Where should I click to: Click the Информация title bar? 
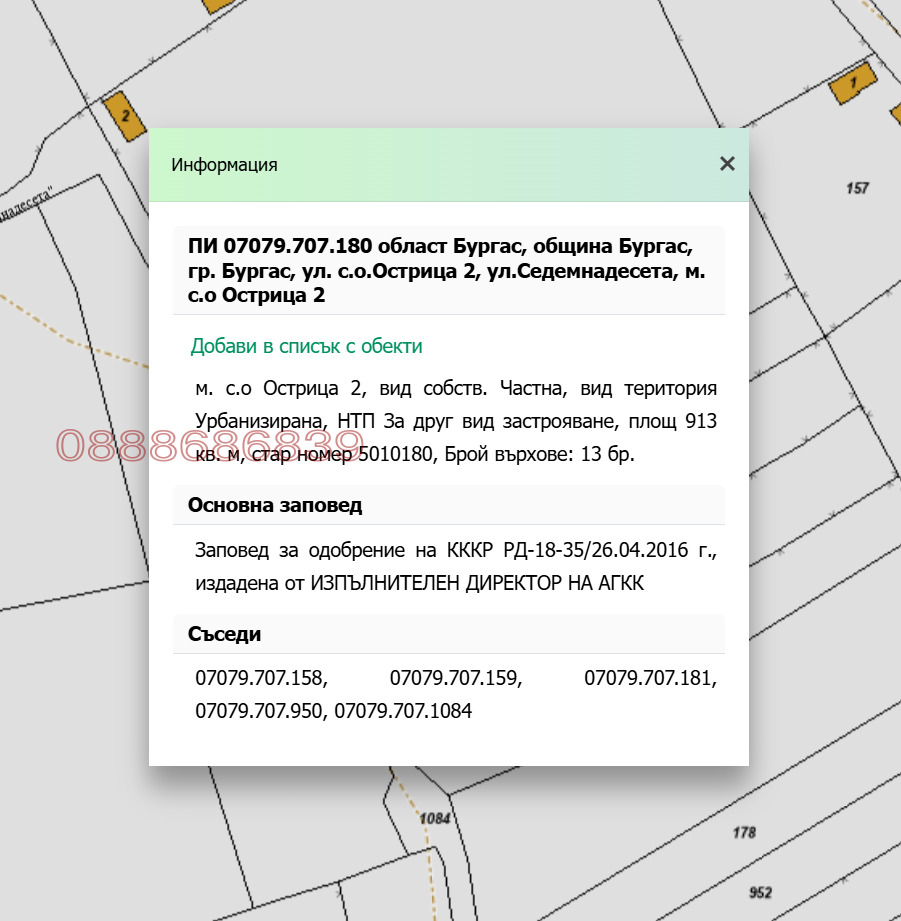click(222, 164)
